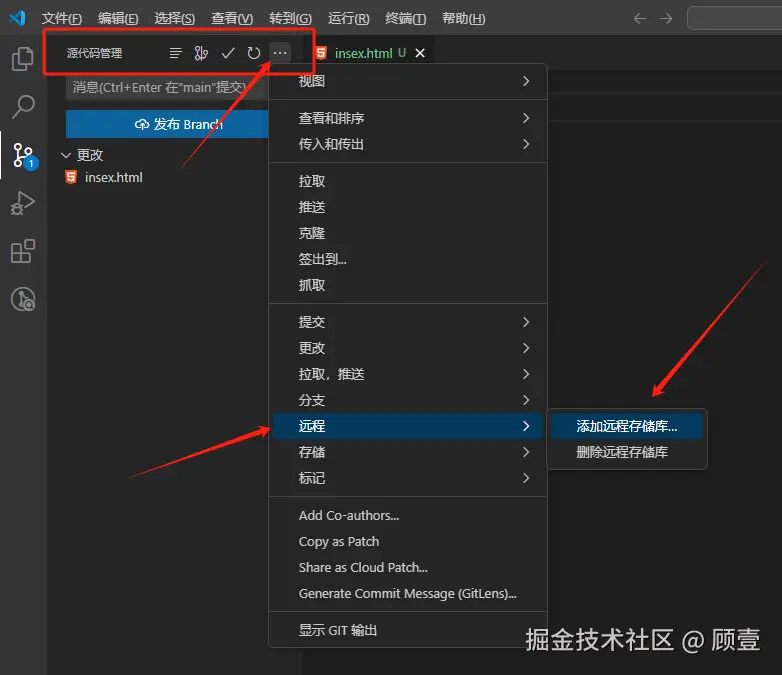Image resolution: width=782 pixels, height=675 pixels.
Task: Expand the 标记 submenu
Action: pos(408,478)
